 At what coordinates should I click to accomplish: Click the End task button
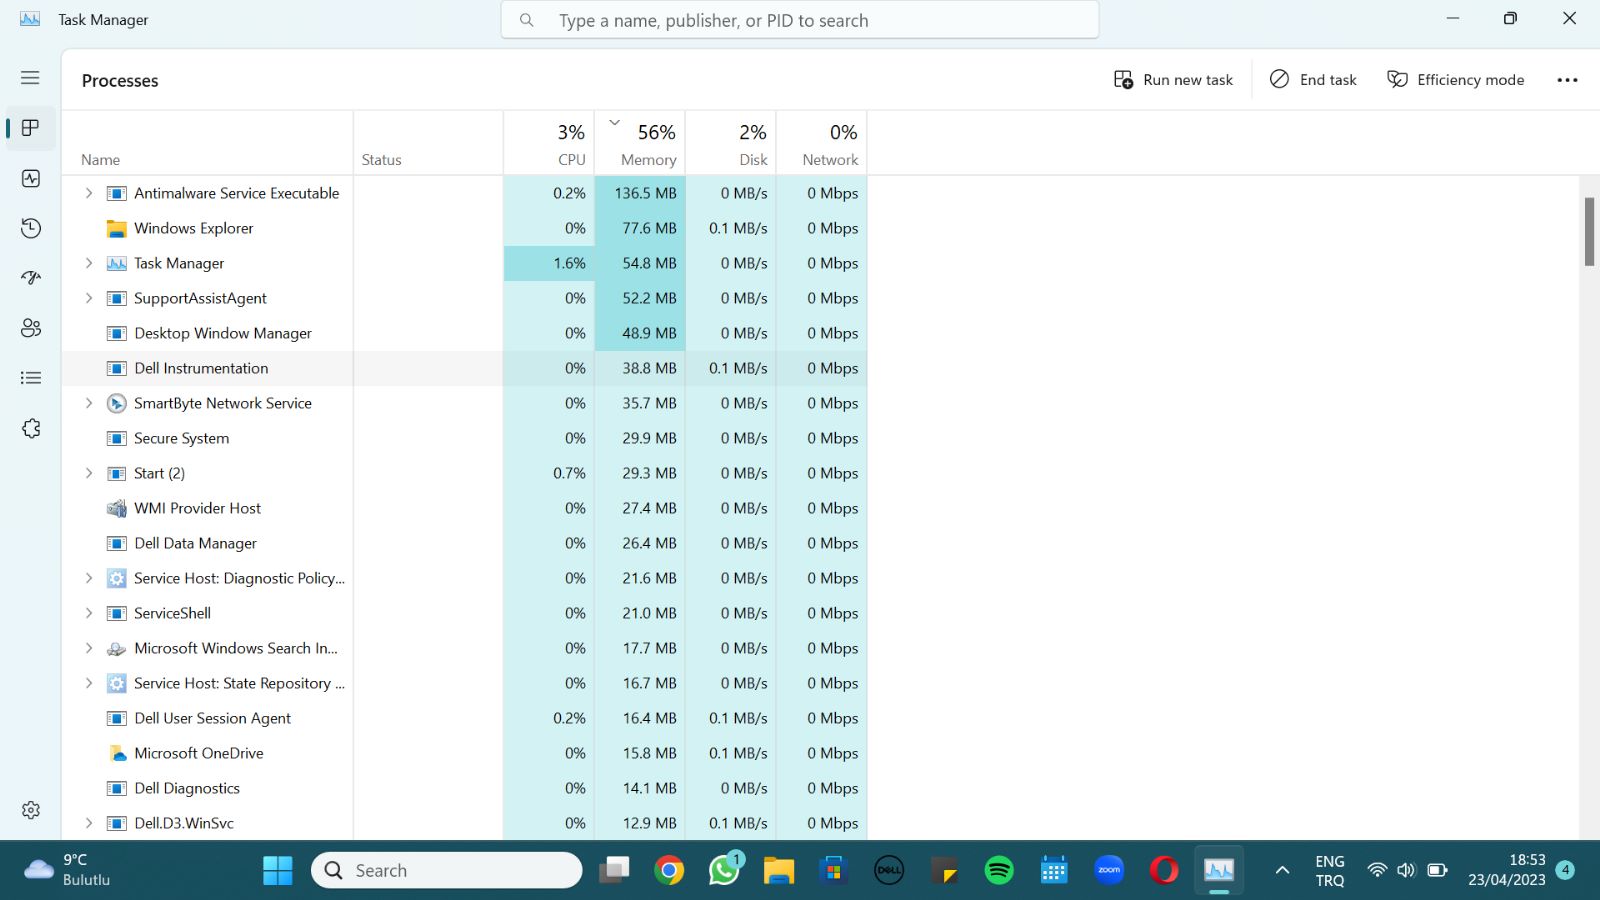pyautogui.click(x=1313, y=80)
